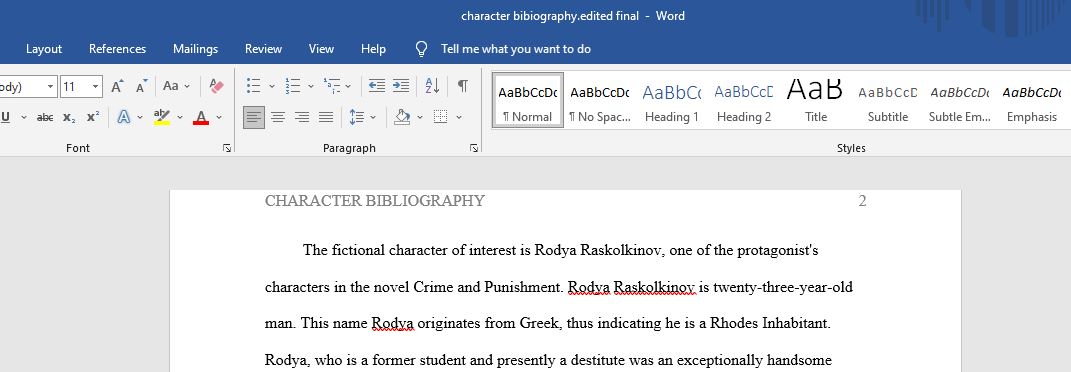
Task: Clear all formatting eraser icon
Action: [x=217, y=86]
